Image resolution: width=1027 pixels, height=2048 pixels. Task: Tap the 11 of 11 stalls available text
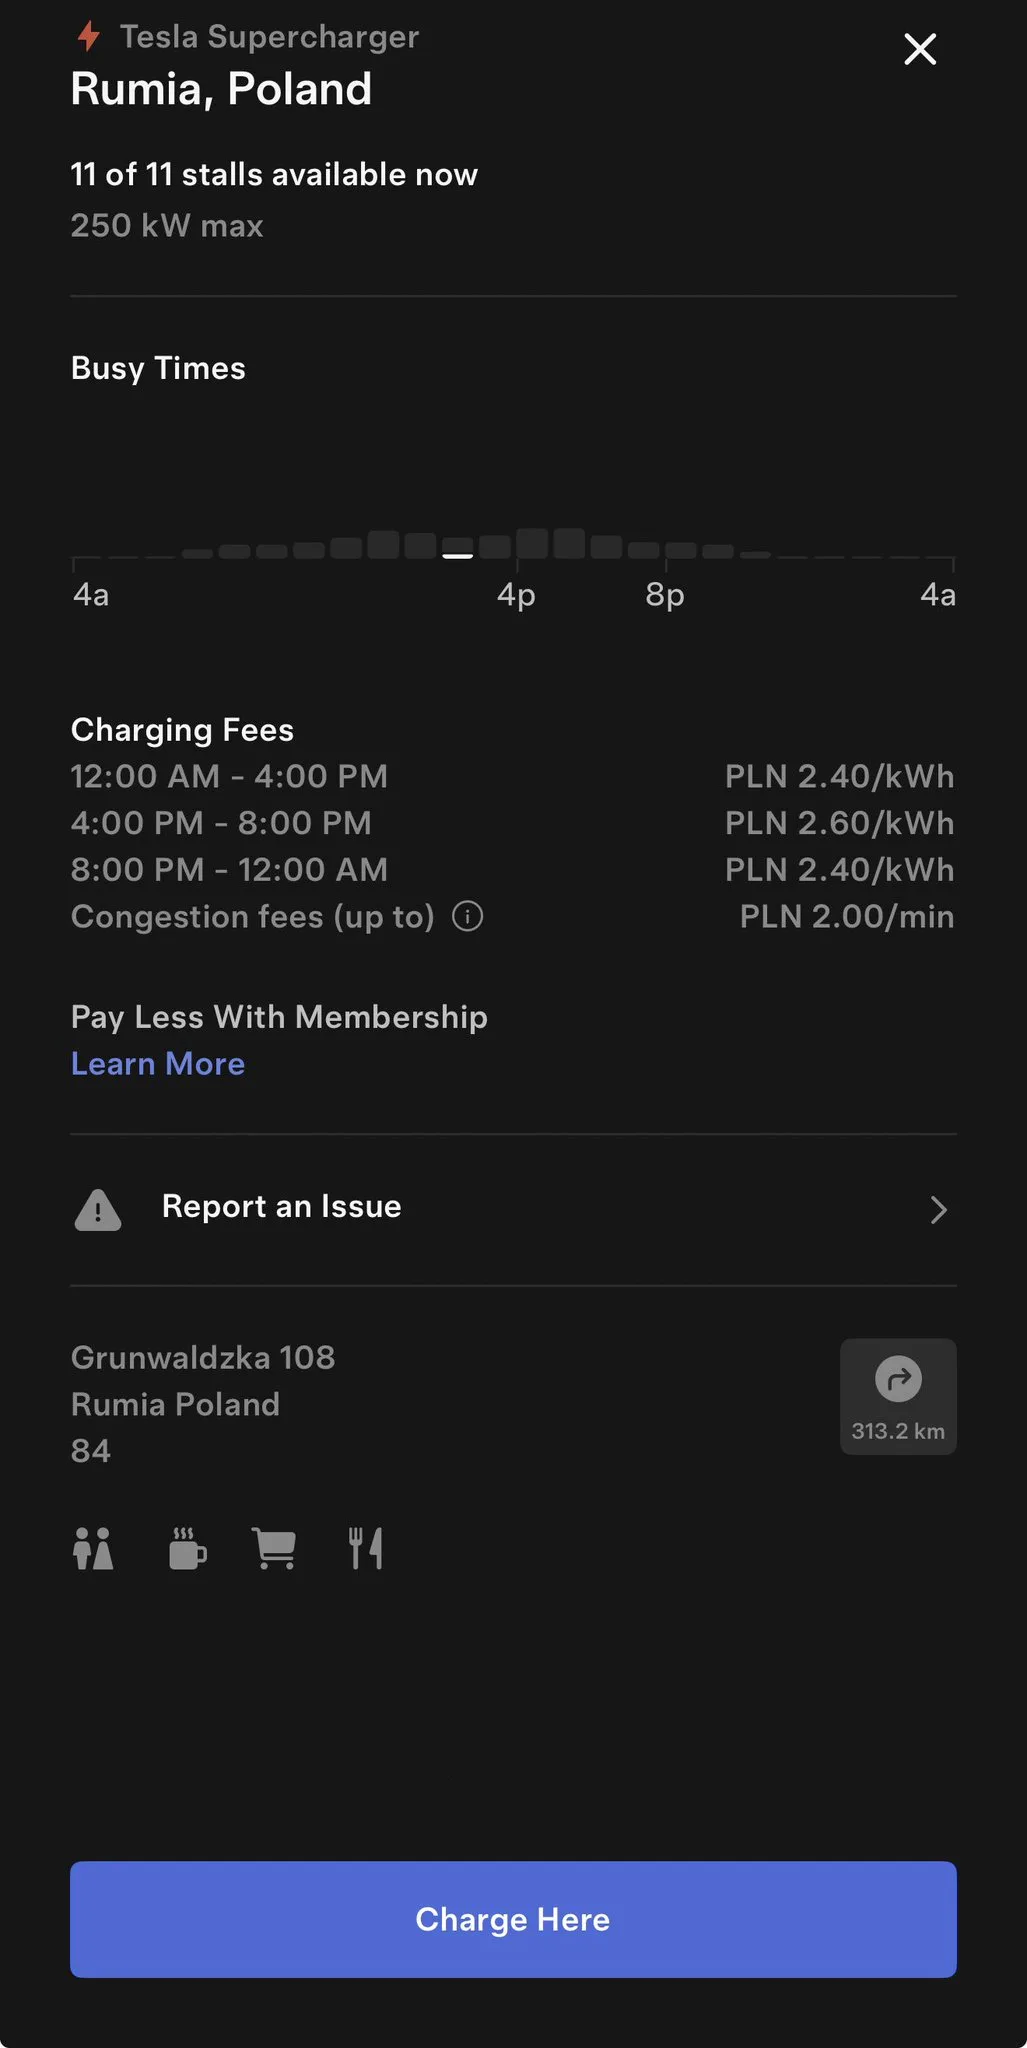pos(274,175)
